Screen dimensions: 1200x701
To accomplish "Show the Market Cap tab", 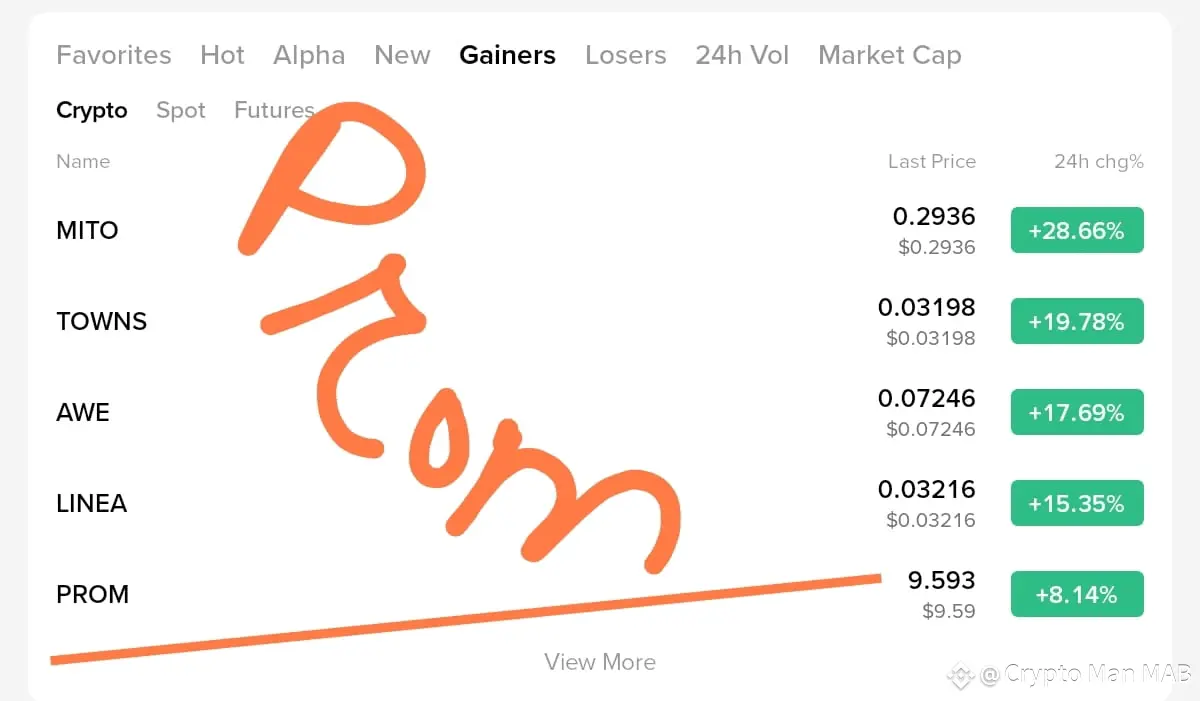I will coord(890,55).
